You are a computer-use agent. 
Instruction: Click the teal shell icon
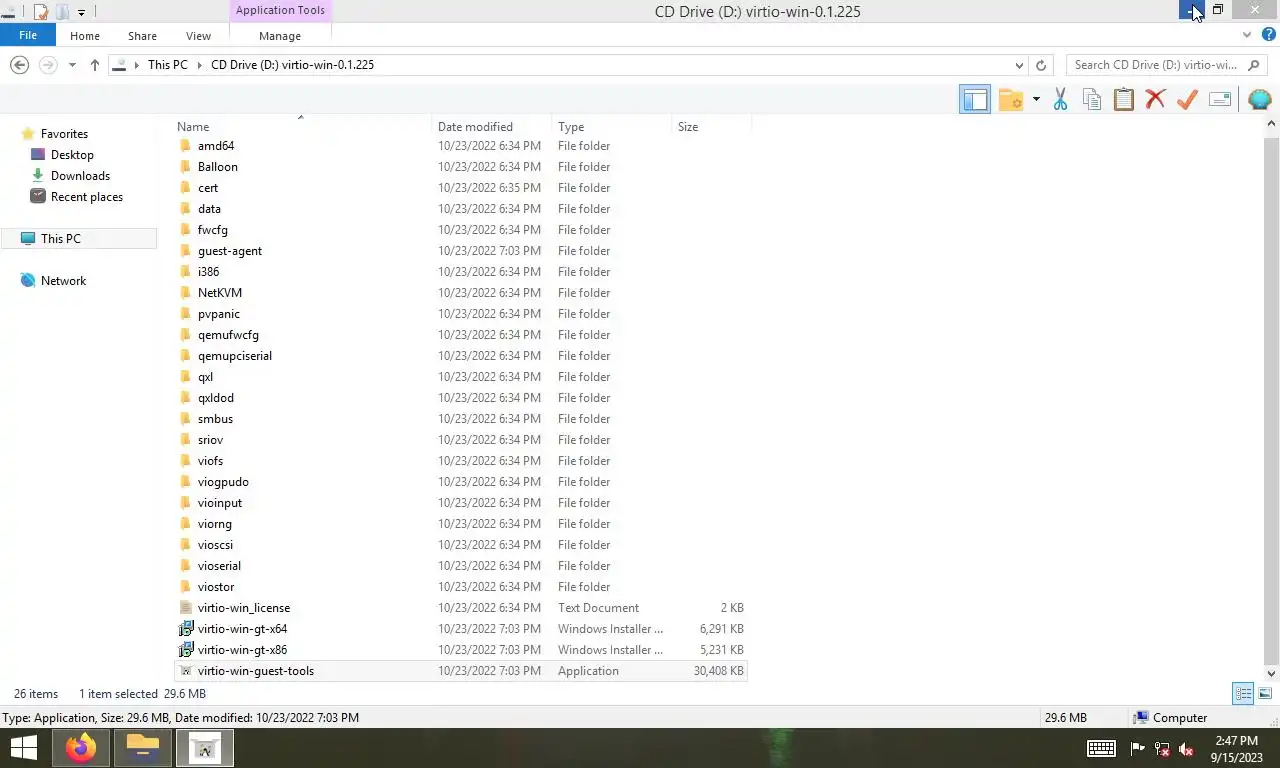pos(1260,99)
